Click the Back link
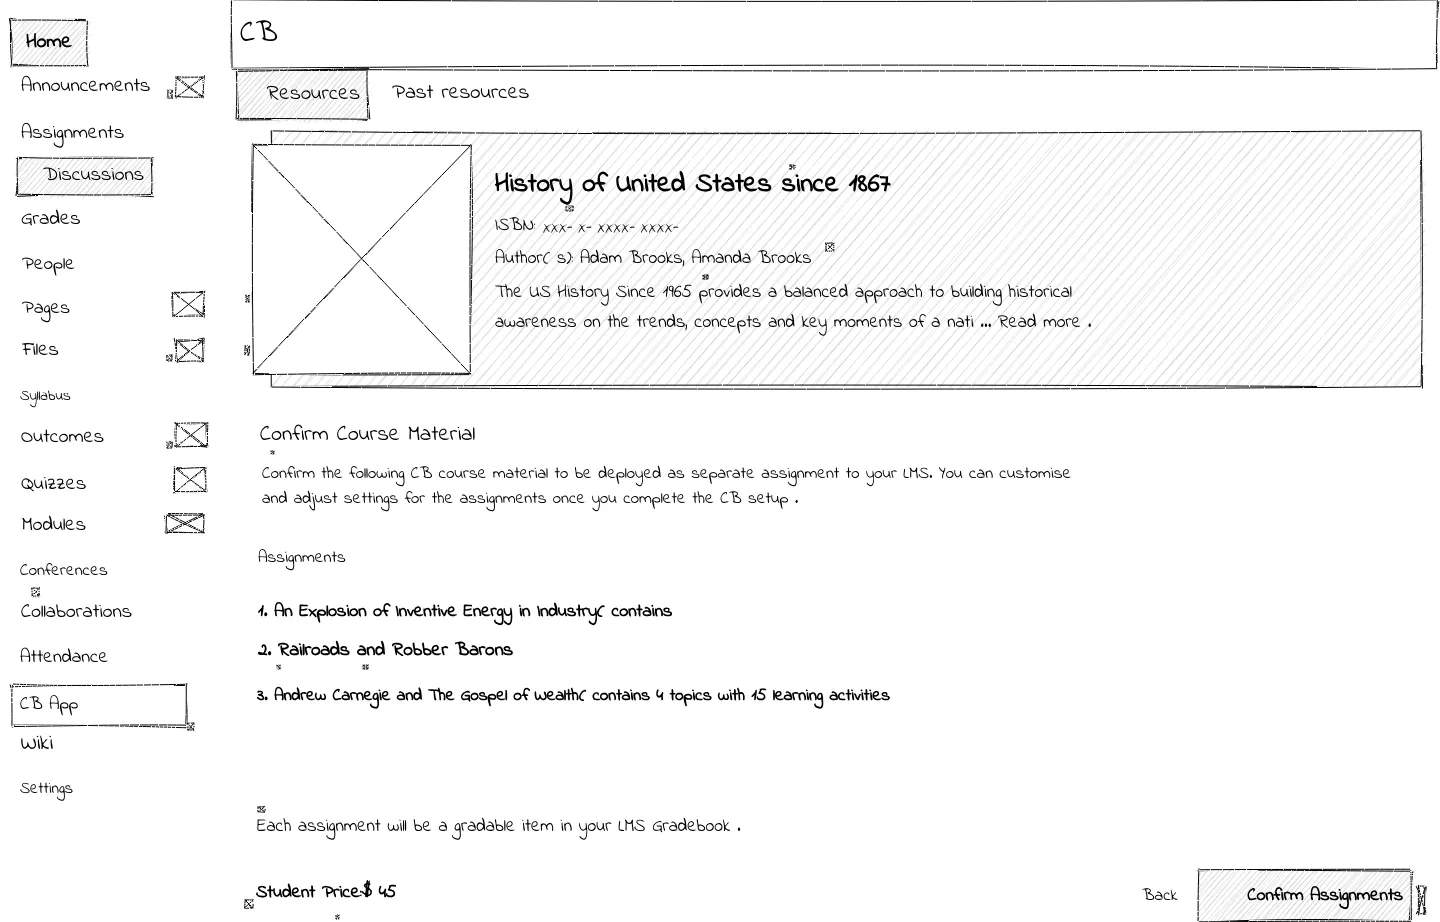Screen dimensions: 1440x922 tap(1160, 895)
